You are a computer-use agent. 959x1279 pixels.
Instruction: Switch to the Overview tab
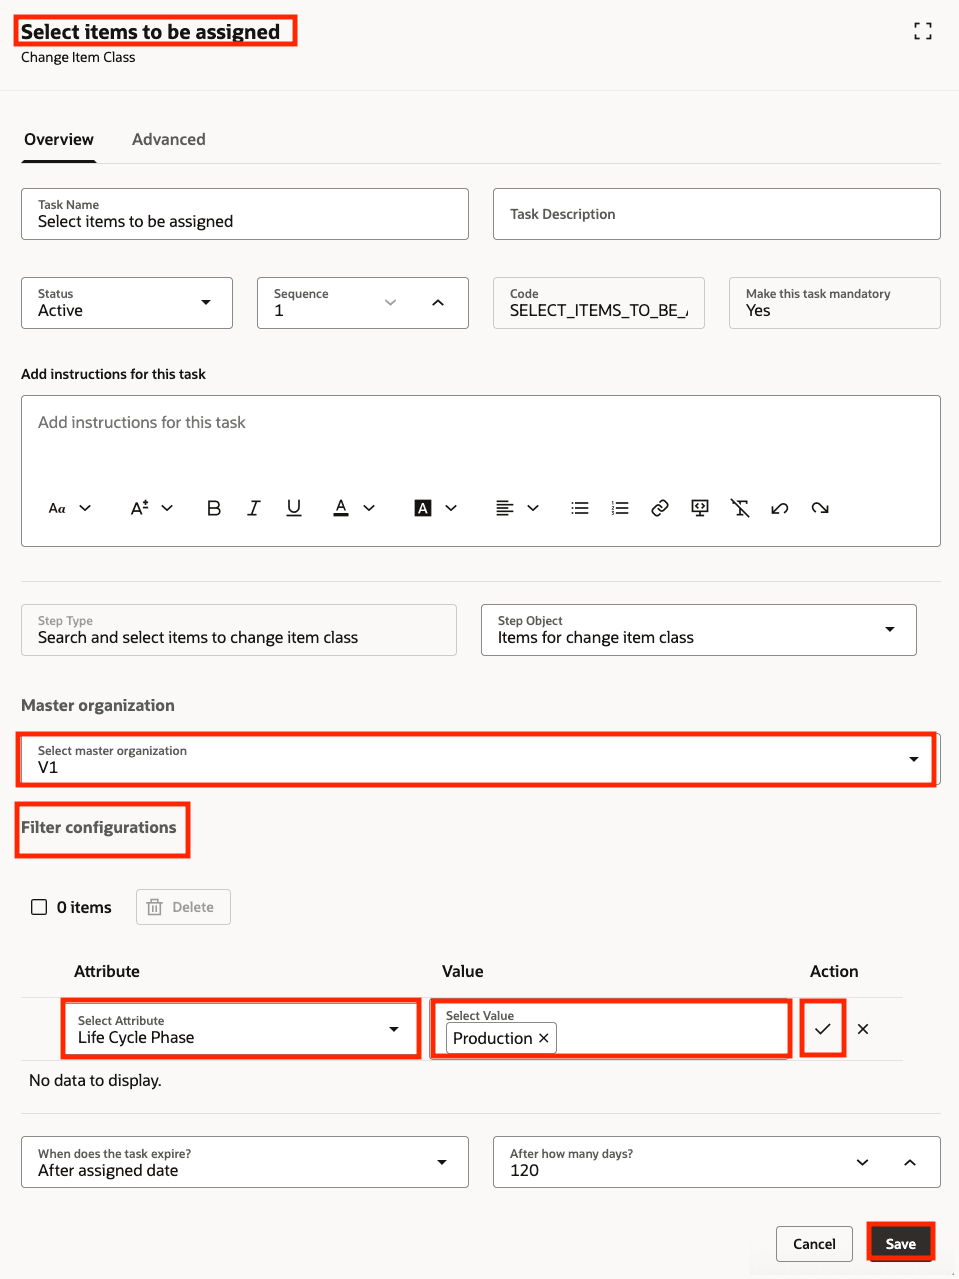(58, 139)
